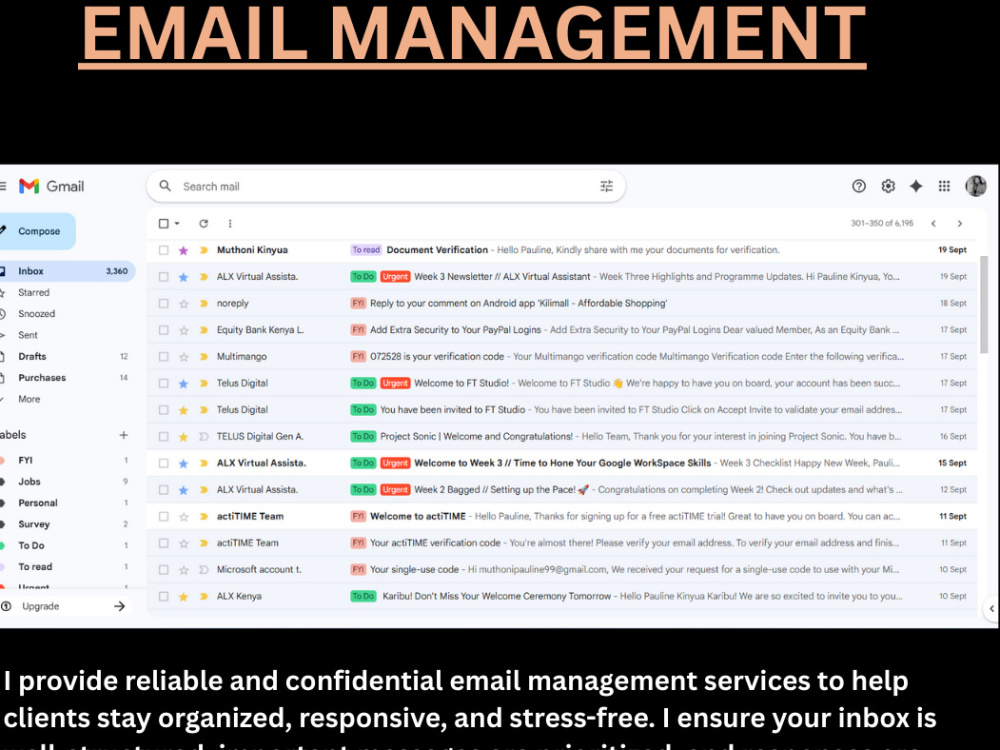Click the search magnifier icon
Image resolution: width=1000 pixels, height=750 pixels.
click(165, 186)
